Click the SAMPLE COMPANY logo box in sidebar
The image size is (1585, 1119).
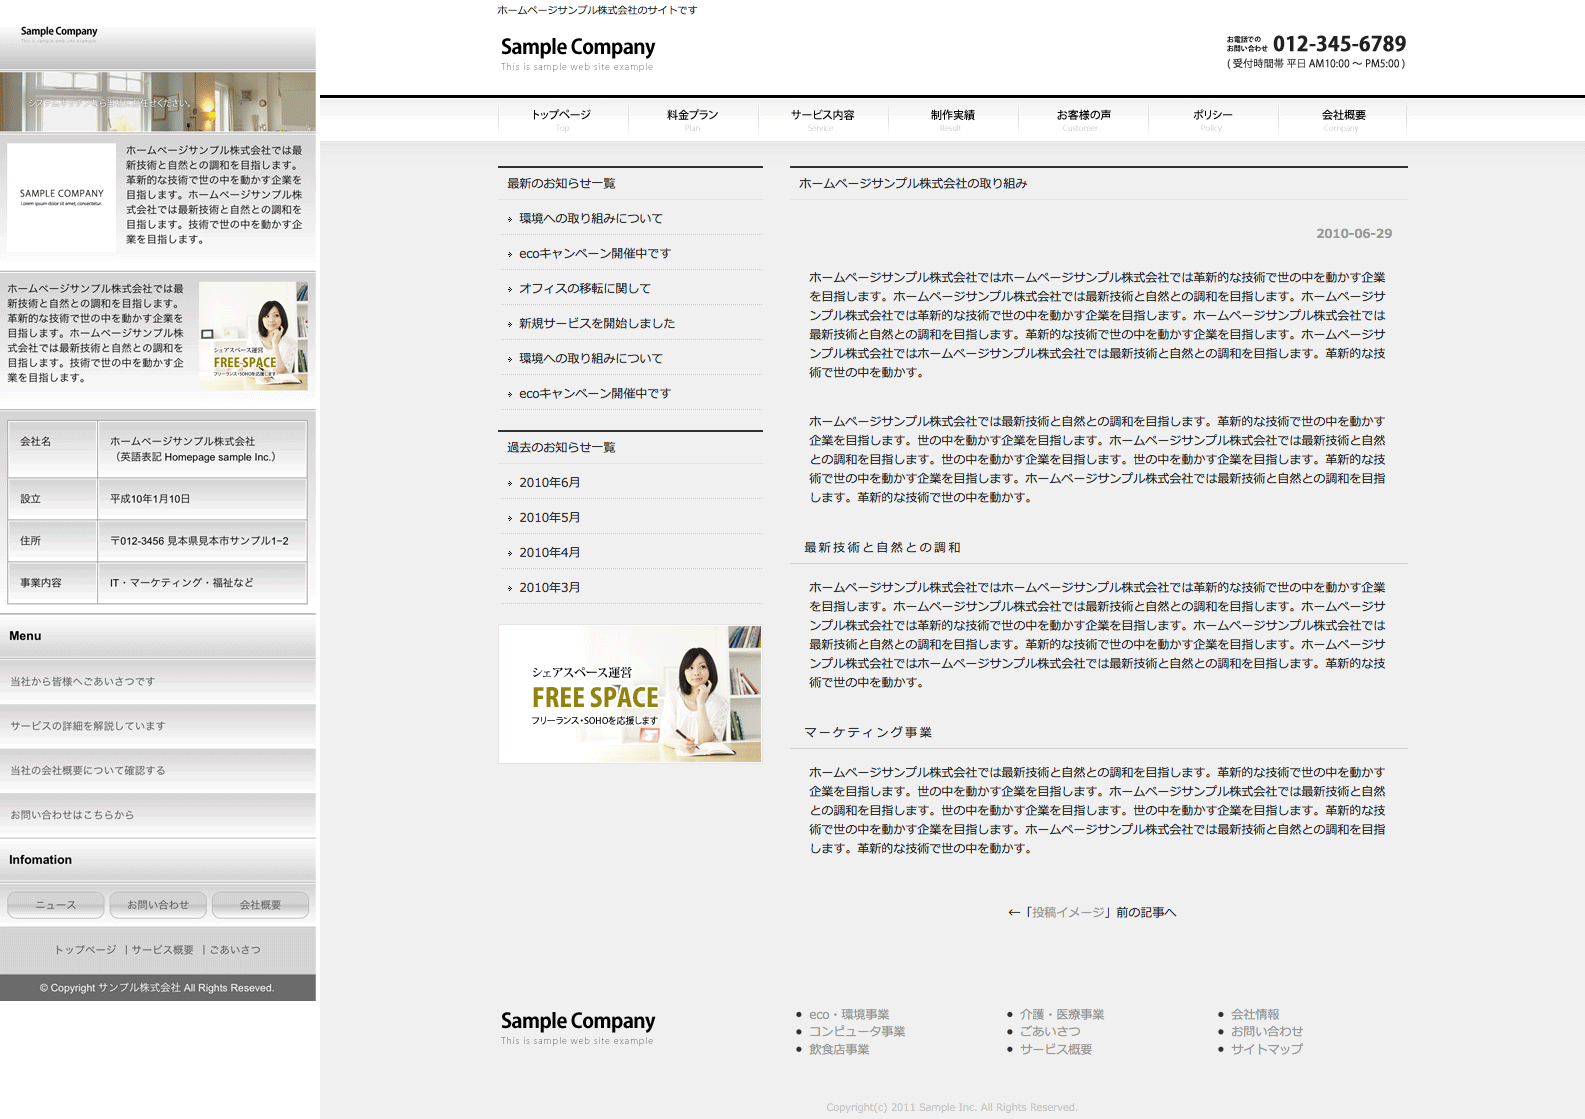click(62, 196)
